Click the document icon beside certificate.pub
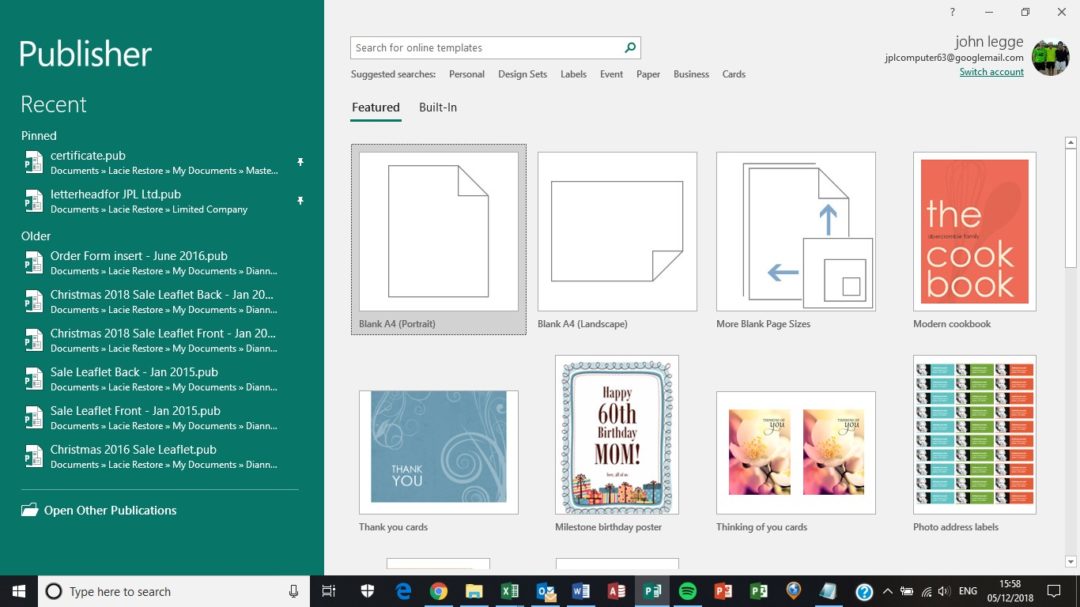The image size is (1080, 607). click(32, 162)
